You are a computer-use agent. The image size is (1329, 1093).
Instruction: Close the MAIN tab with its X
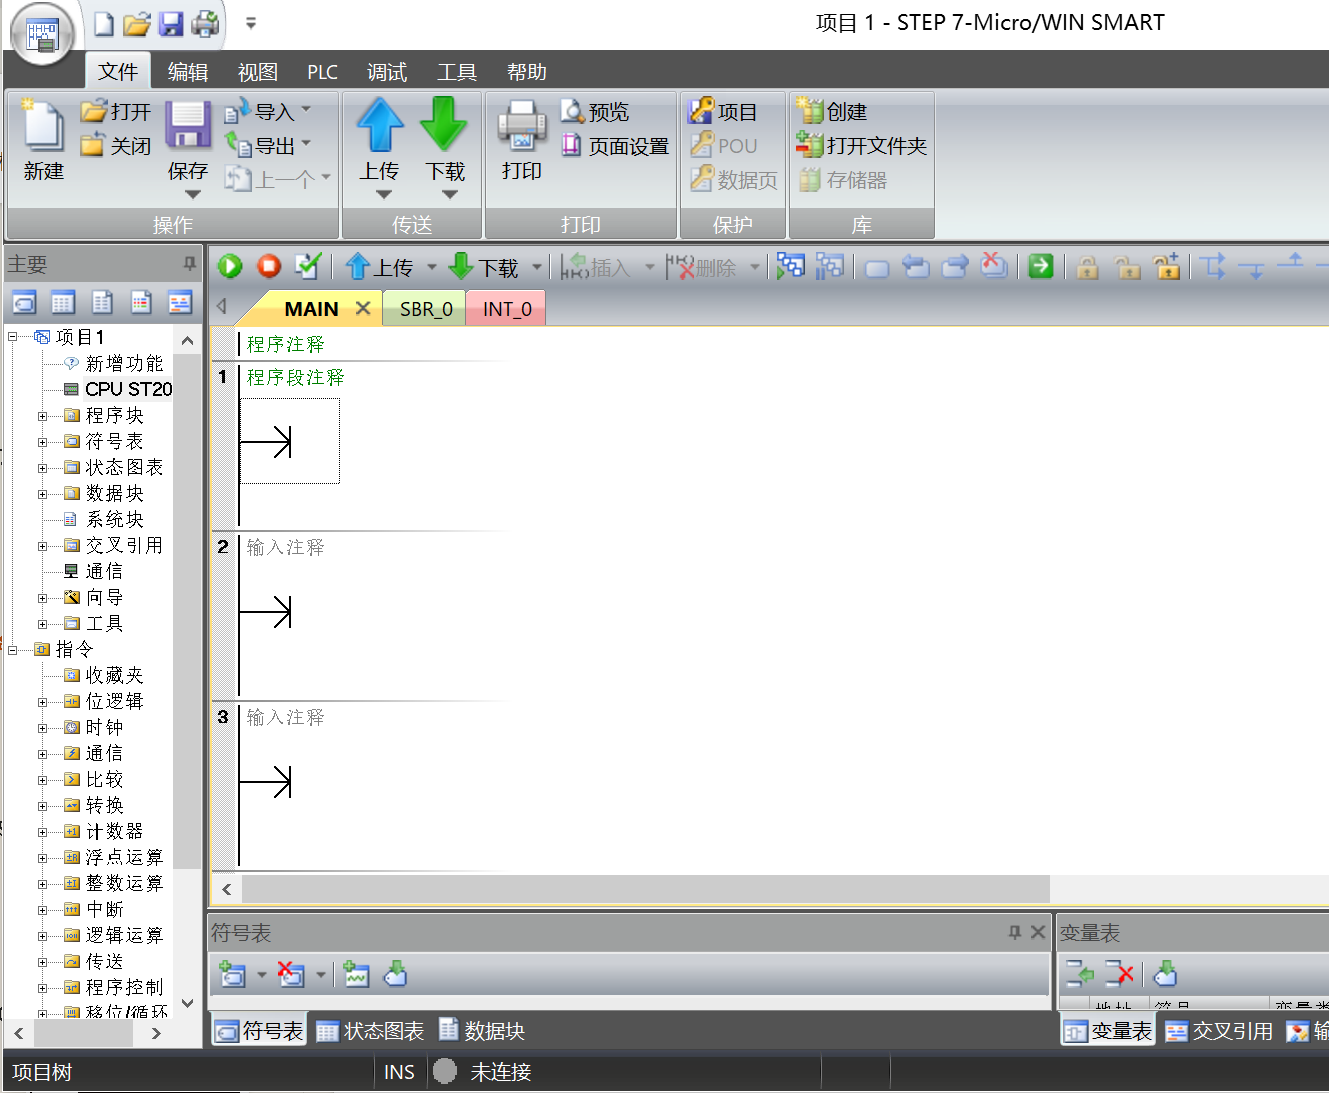(363, 308)
